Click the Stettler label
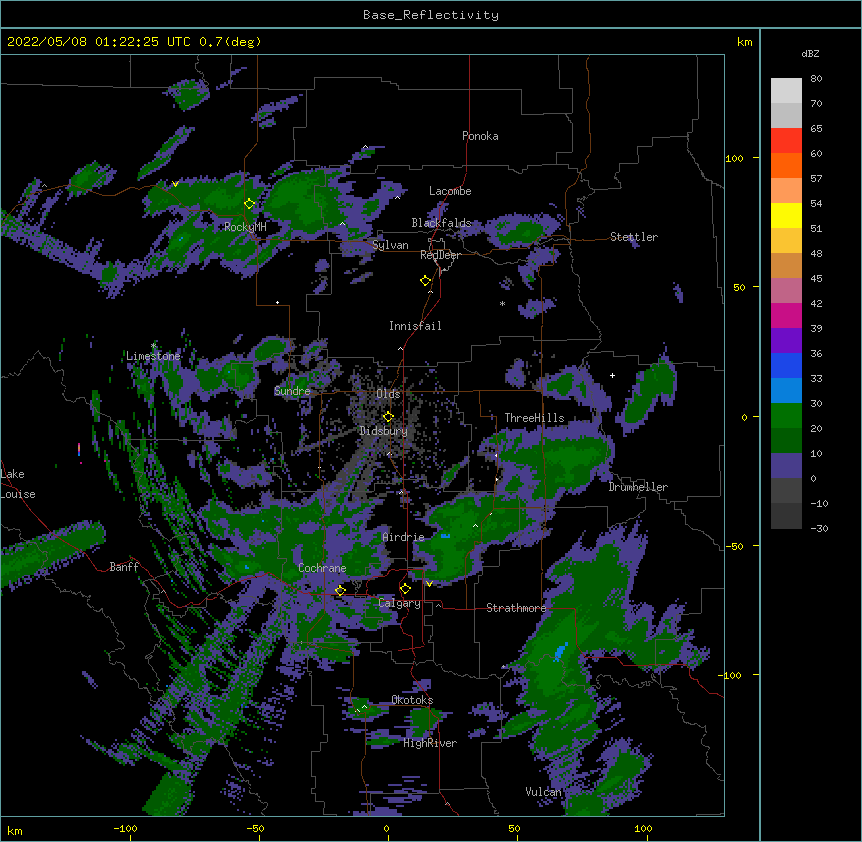862x842 pixels. pyautogui.click(x=634, y=237)
